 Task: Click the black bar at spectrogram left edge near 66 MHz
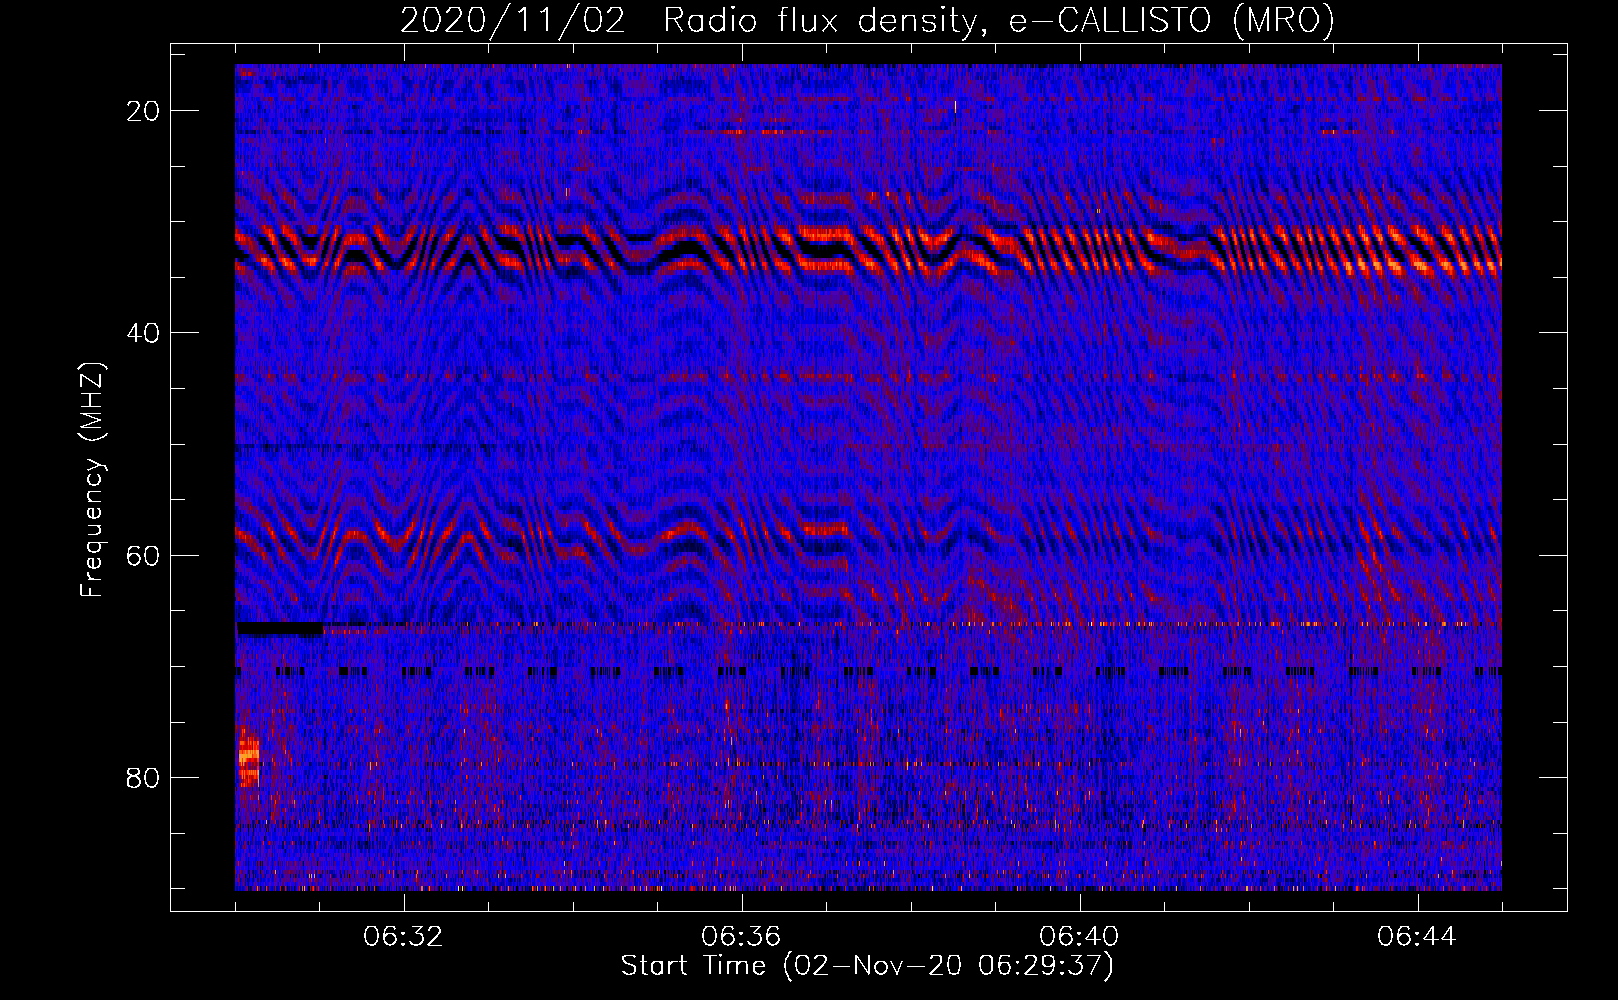(x=279, y=629)
